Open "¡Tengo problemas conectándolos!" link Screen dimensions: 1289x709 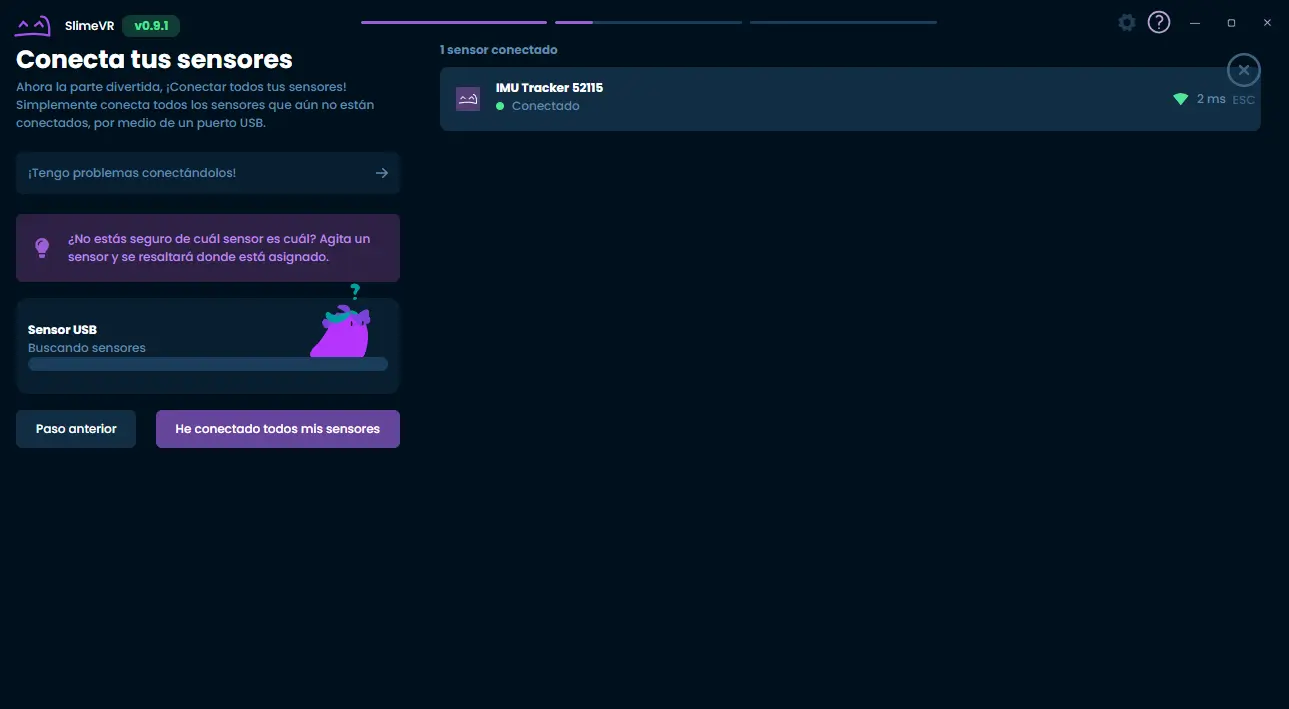tap(132, 173)
